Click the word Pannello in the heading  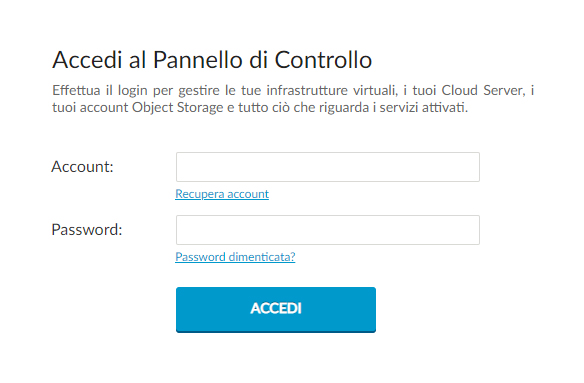coord(198,60)
